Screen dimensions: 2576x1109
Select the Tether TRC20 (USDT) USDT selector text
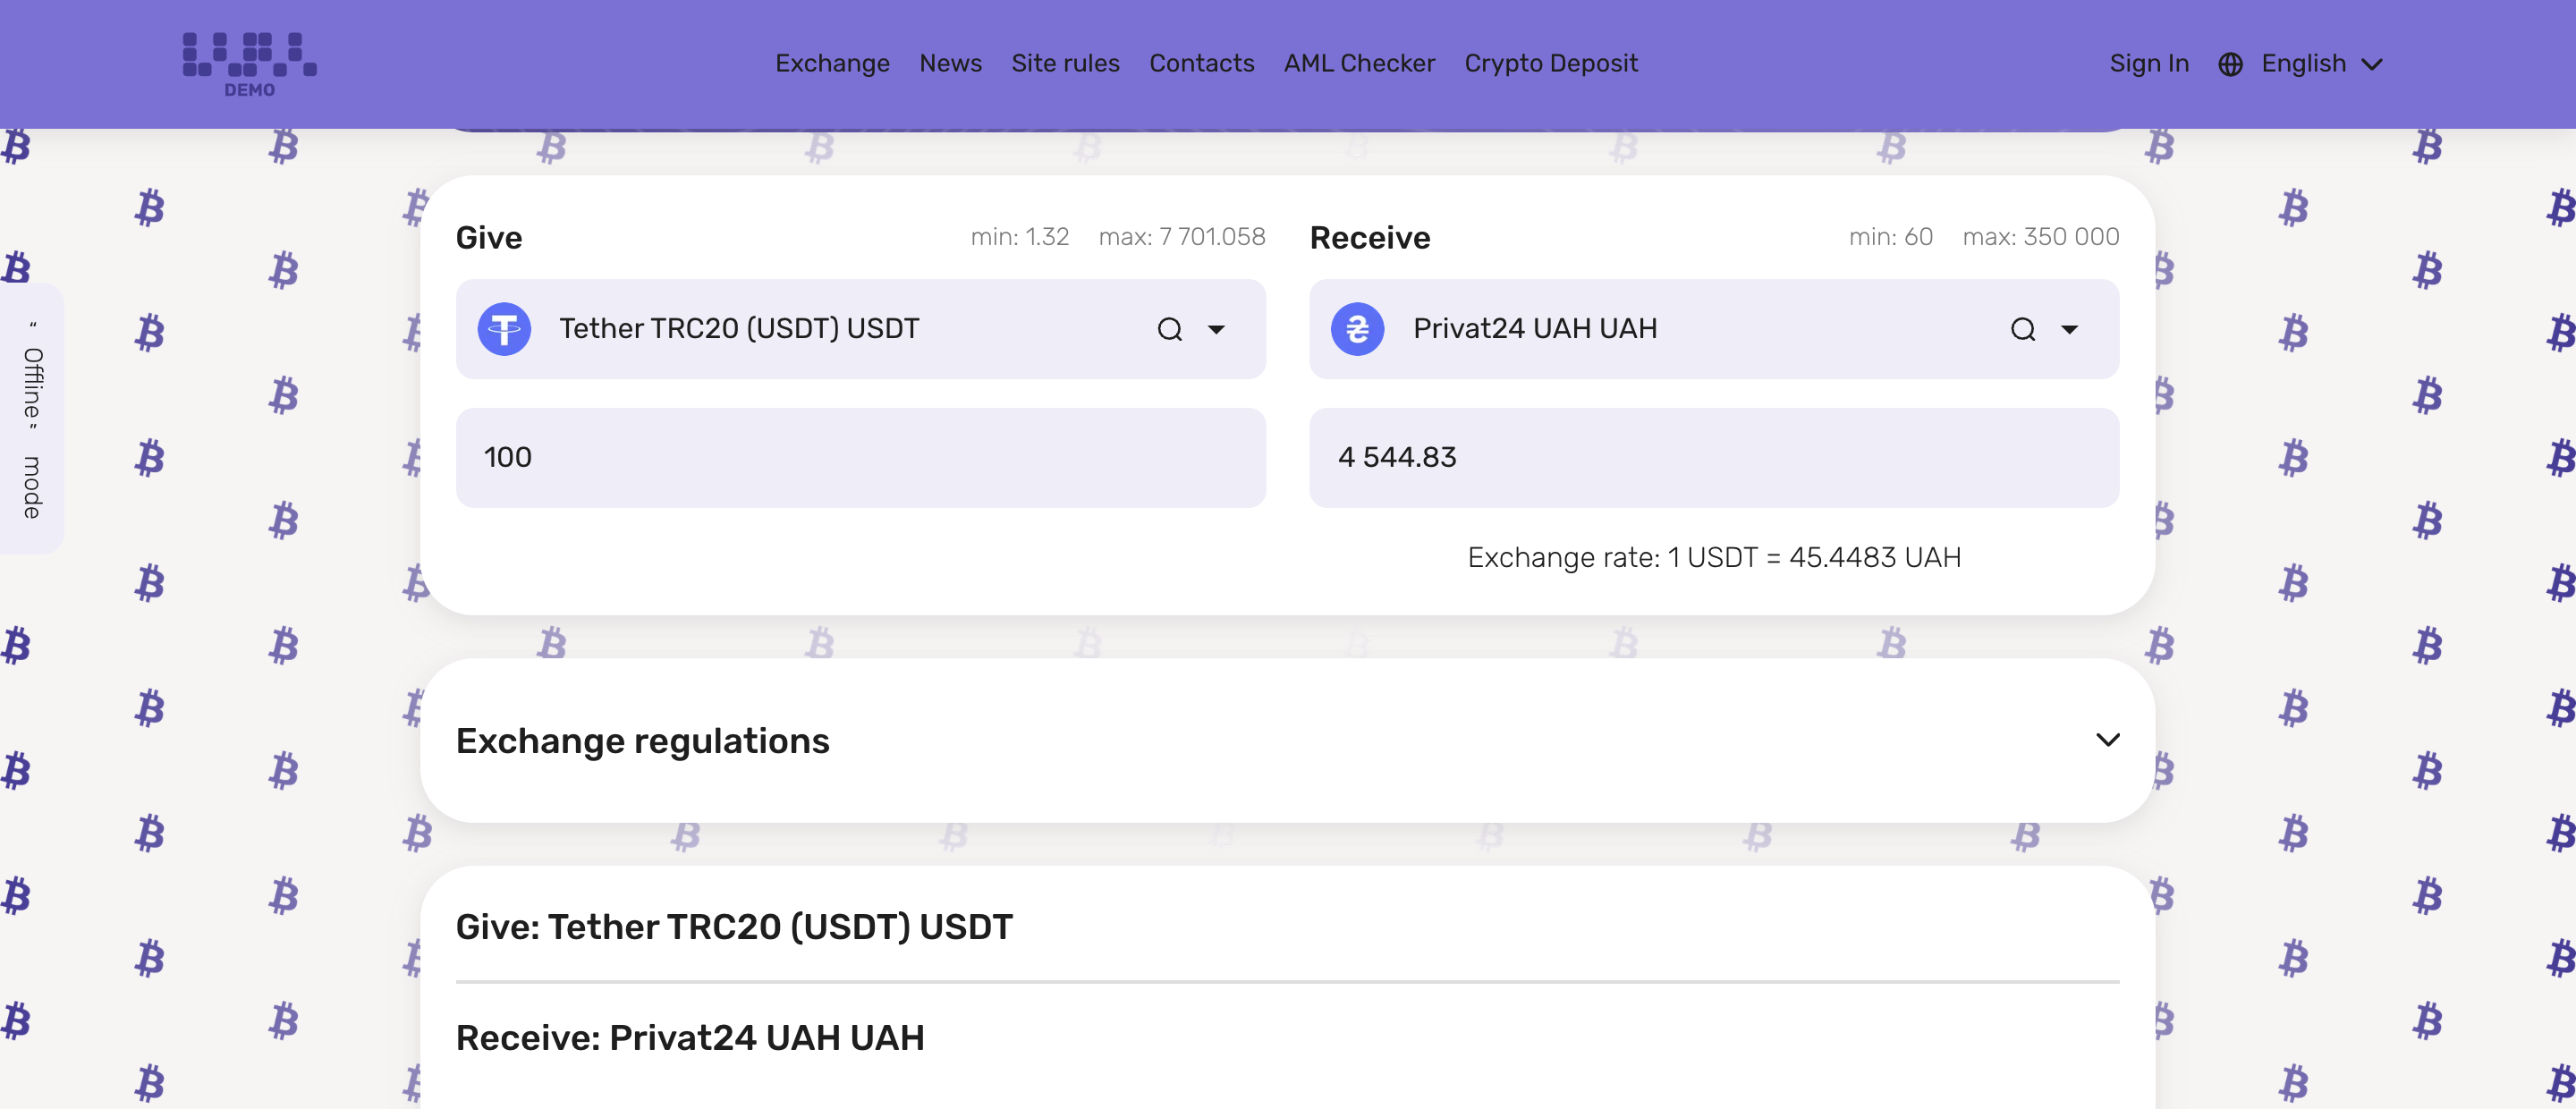738,329
